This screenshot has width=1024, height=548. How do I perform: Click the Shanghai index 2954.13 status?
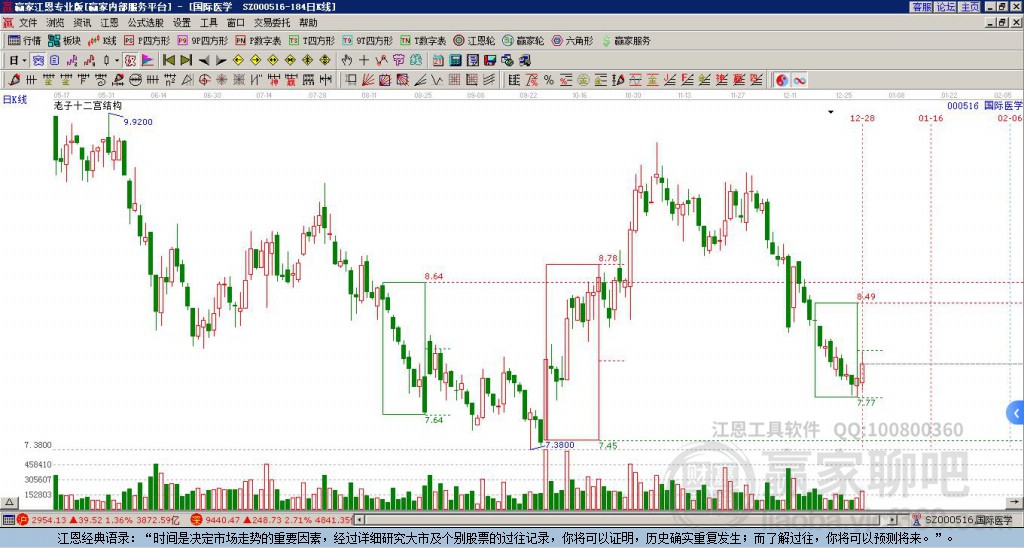(99, 520)
